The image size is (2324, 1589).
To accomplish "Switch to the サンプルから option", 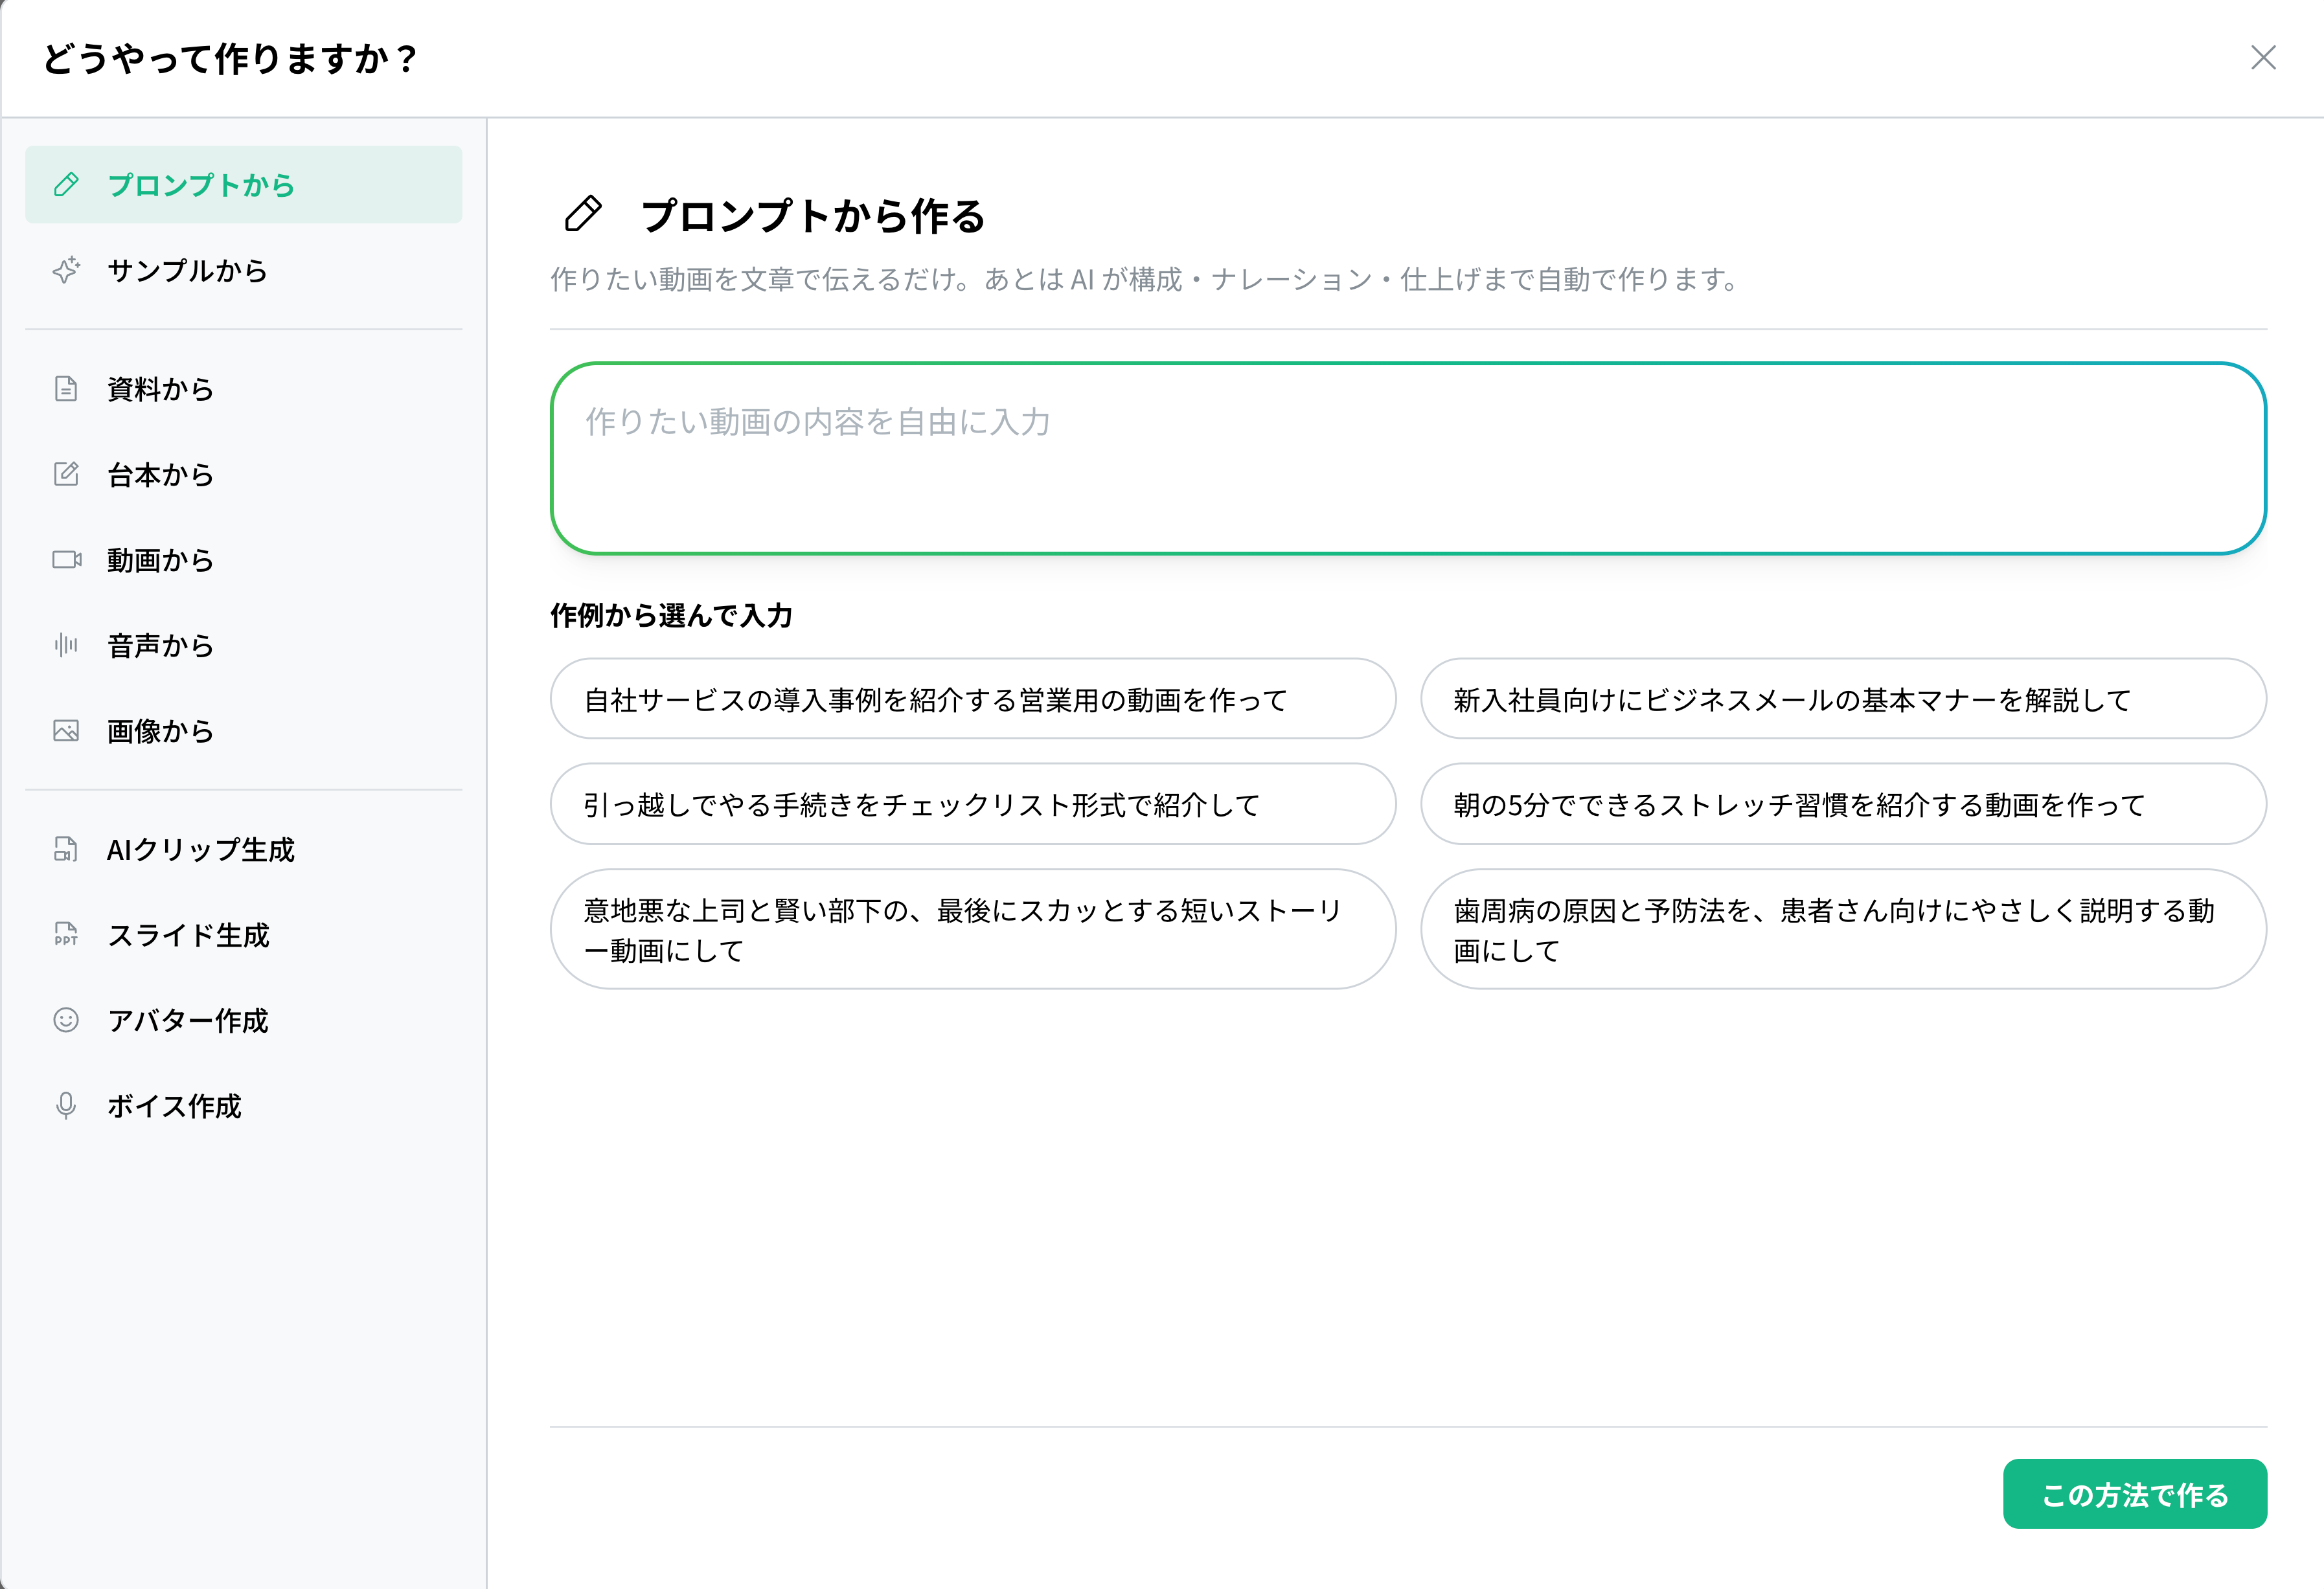I will pos(244,270).
